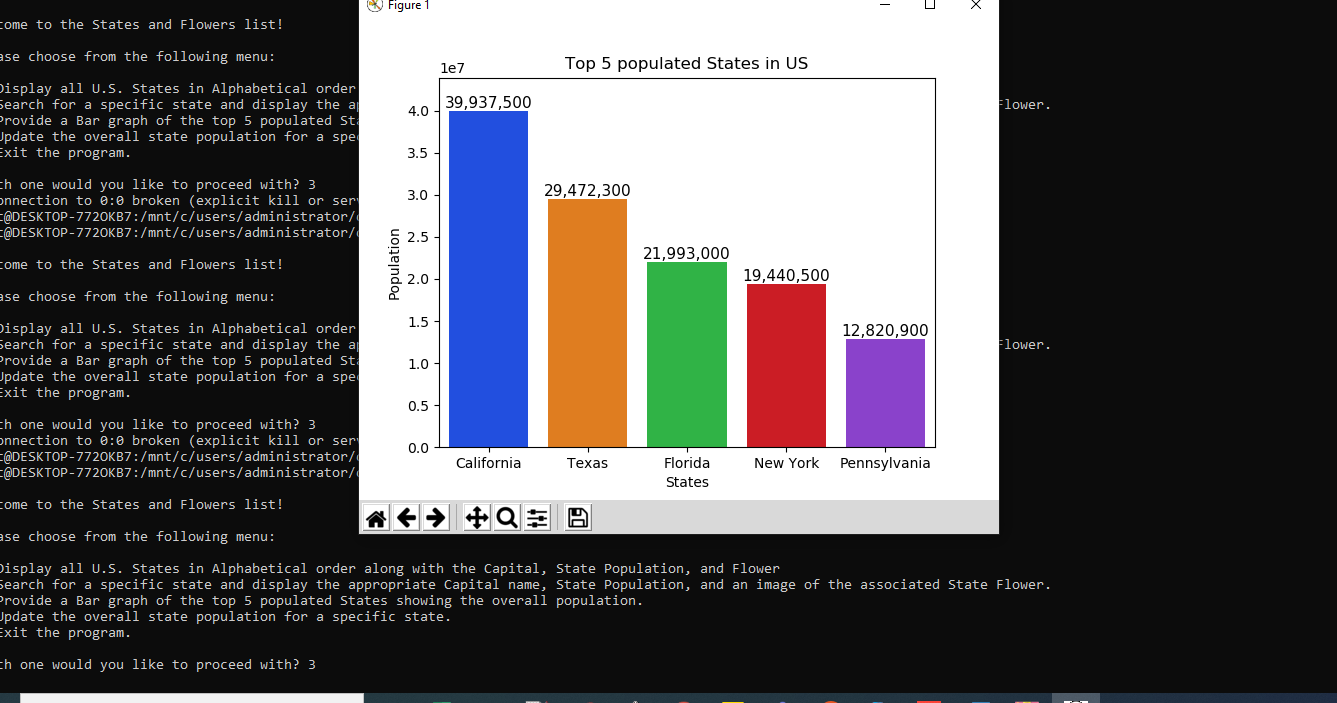This screenshot has width=1337, height=703.
Task: Click the green Florida bar
Action: 687,355
